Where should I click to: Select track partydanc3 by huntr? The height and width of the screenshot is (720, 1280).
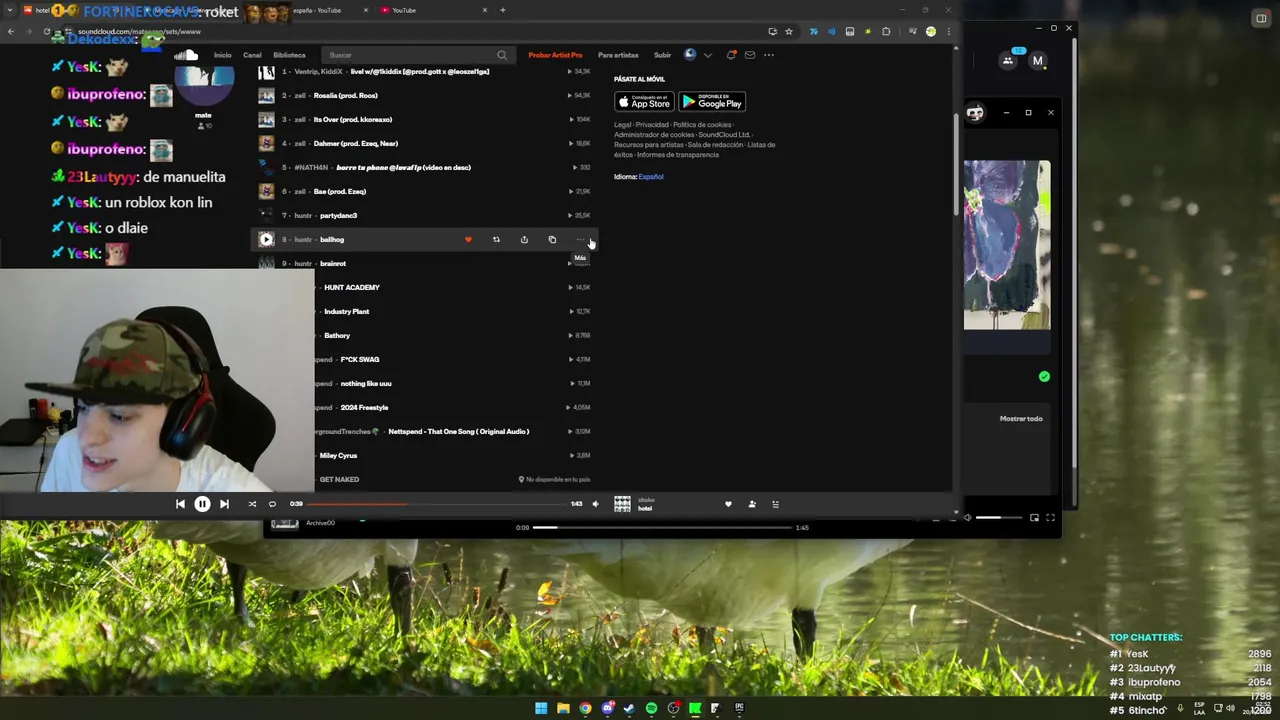[338, 215]
